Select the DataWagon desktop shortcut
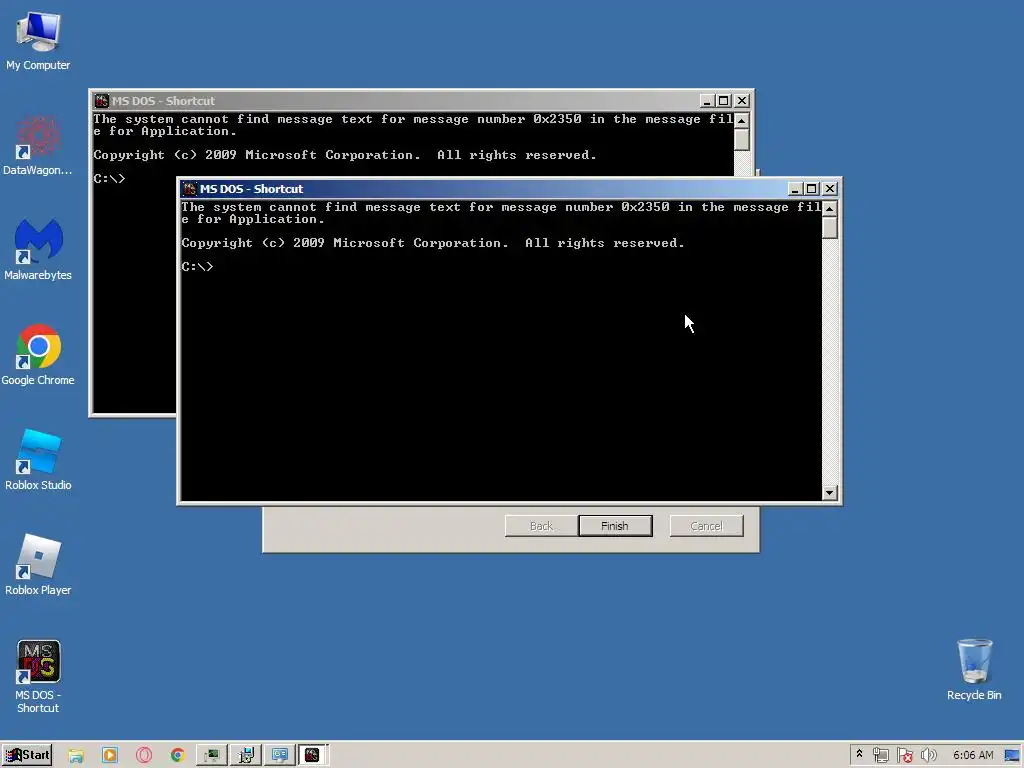The width and height of the screenshot is (1024, 768). pos(38,146)
